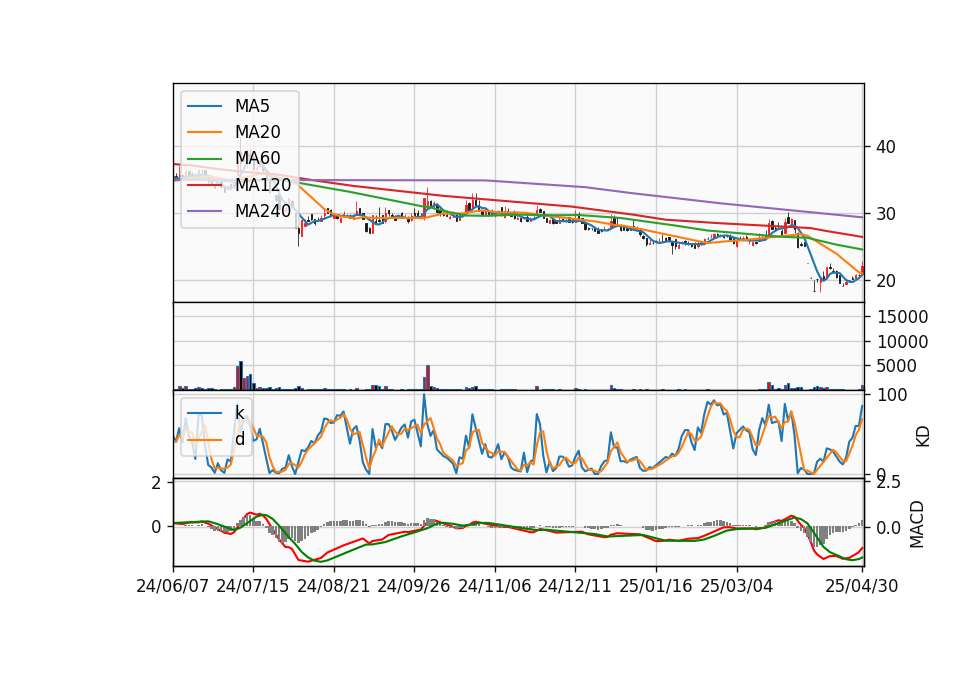Click the MA240 legend label
This screenshot has width=960, height=690.
coord(263,211)
